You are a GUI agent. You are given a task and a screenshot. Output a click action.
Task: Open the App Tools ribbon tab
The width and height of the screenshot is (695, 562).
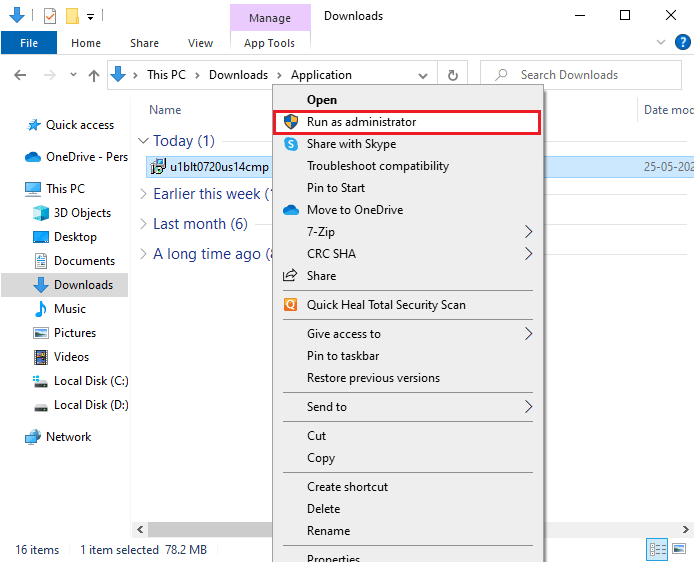click(x=269, y=43)
